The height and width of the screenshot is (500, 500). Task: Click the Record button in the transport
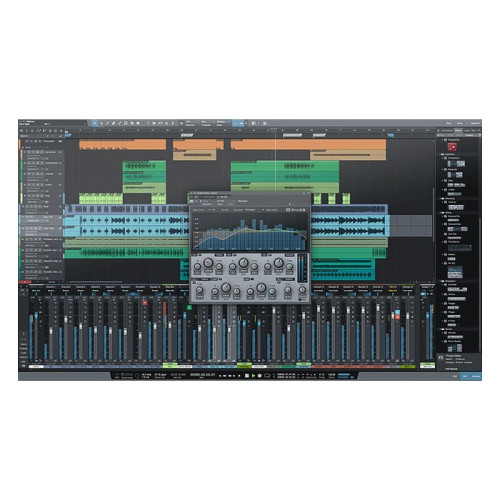[260, 376]
